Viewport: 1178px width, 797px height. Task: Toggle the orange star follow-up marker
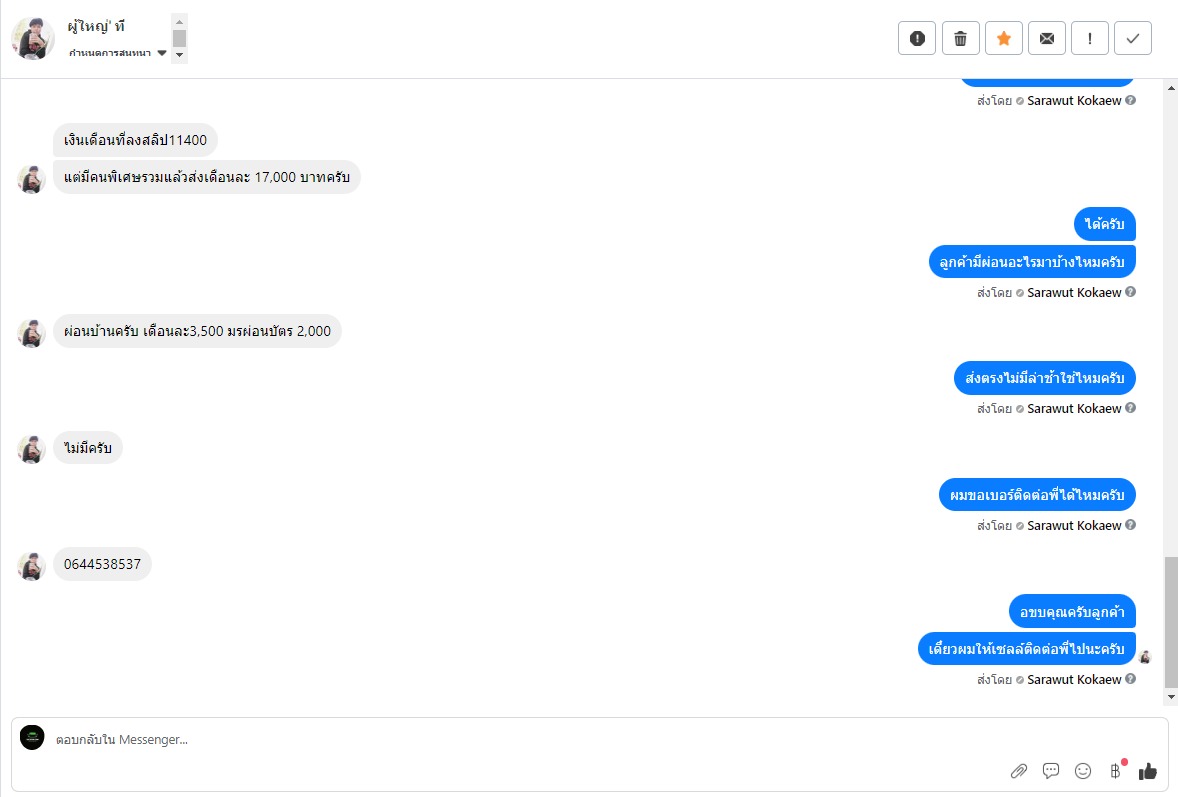point(1003,39)
